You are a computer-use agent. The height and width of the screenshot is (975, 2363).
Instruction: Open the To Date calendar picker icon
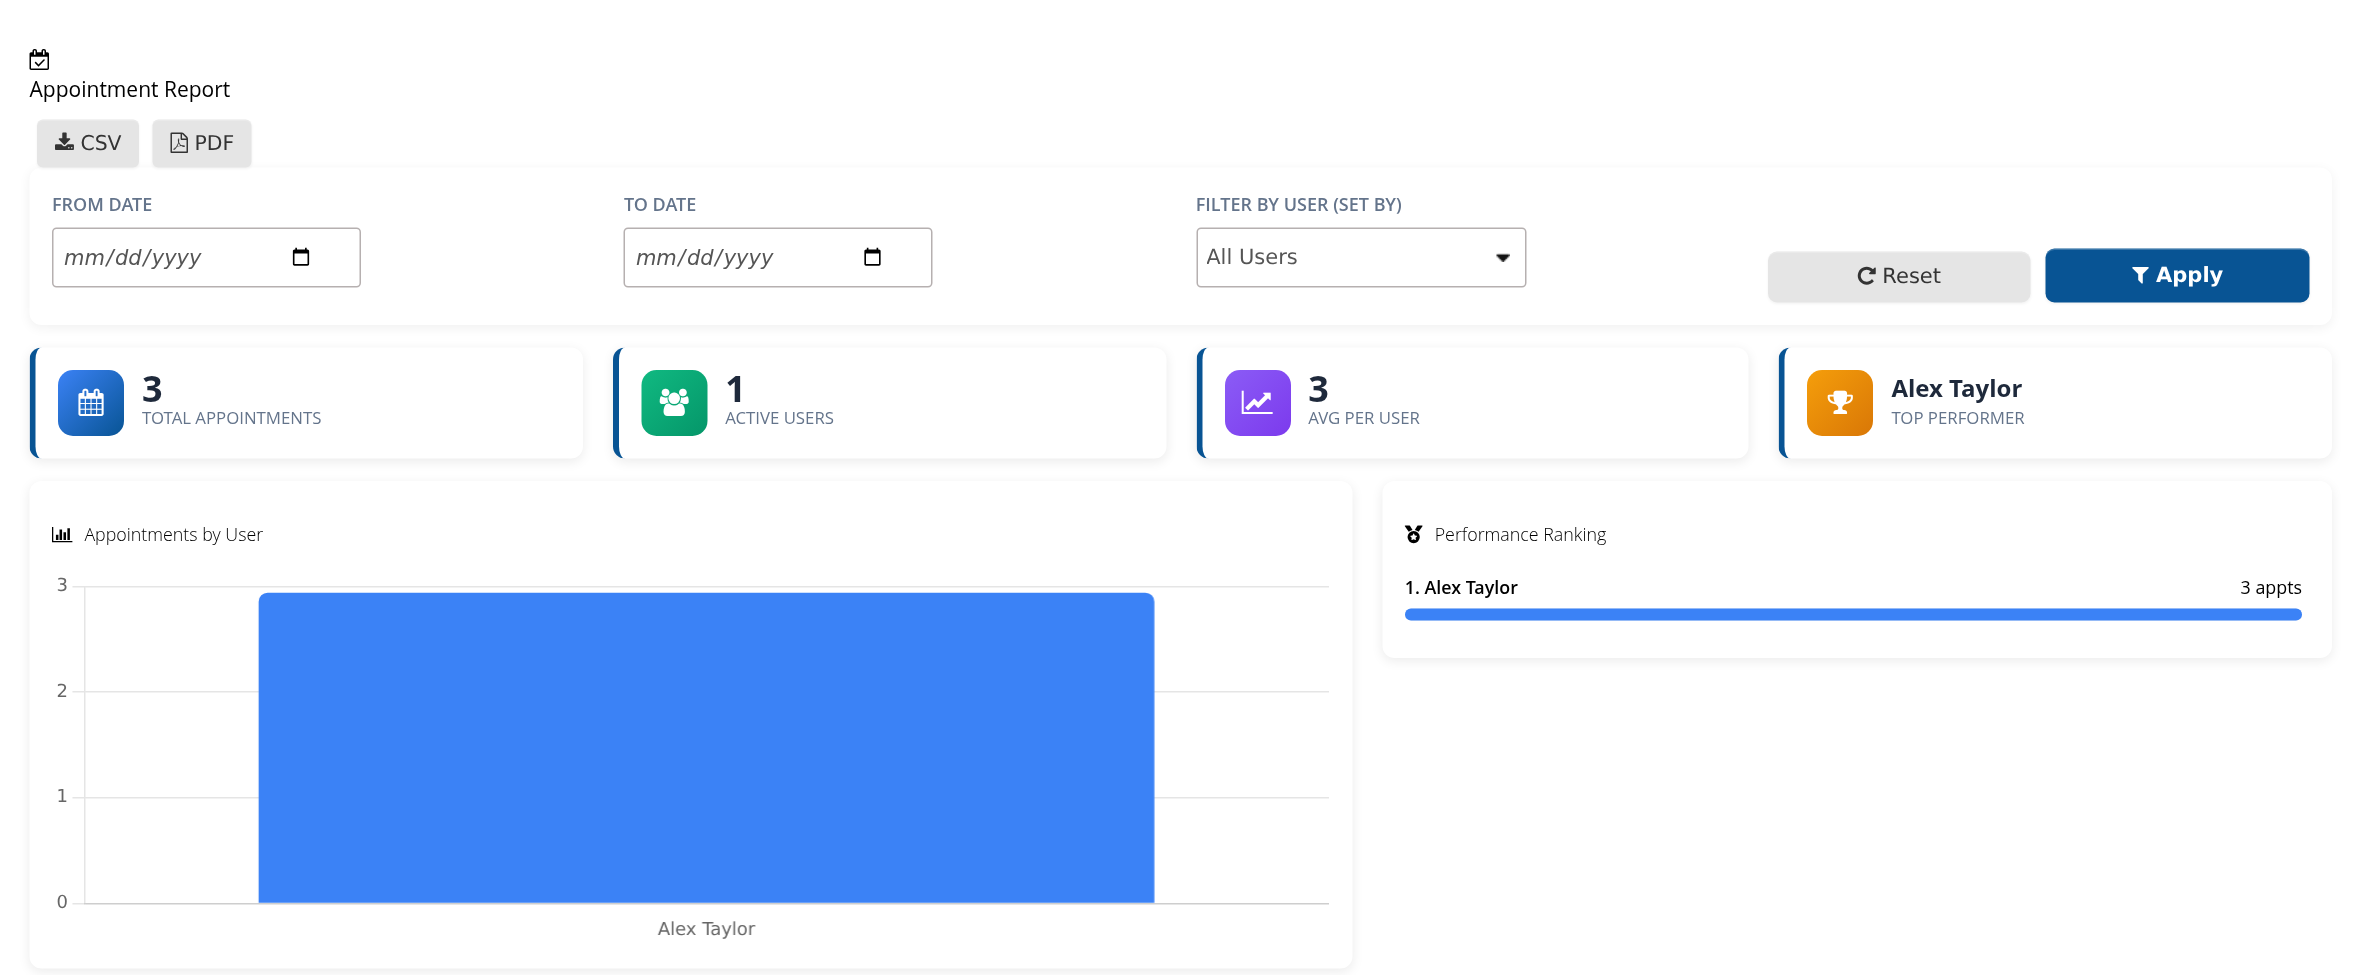[872, 257]
